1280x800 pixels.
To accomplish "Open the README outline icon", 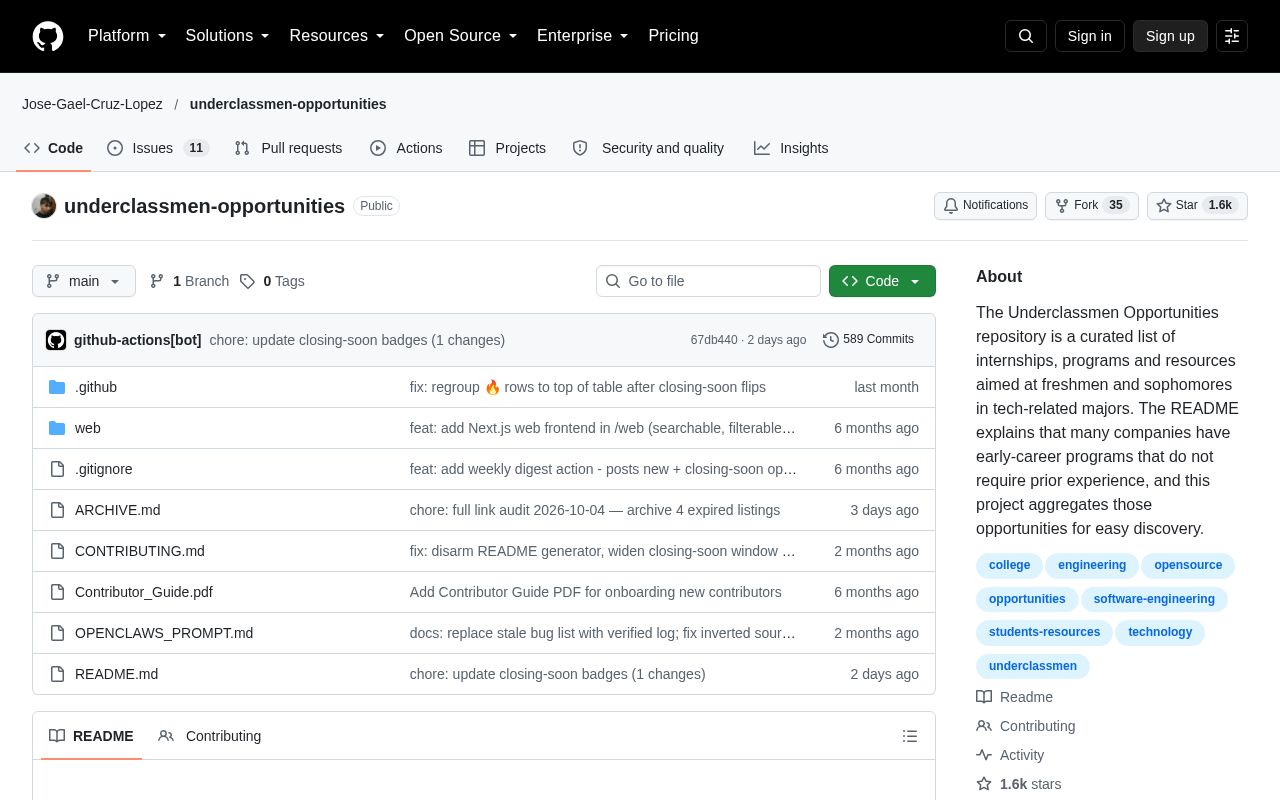I will pos(910,736).
